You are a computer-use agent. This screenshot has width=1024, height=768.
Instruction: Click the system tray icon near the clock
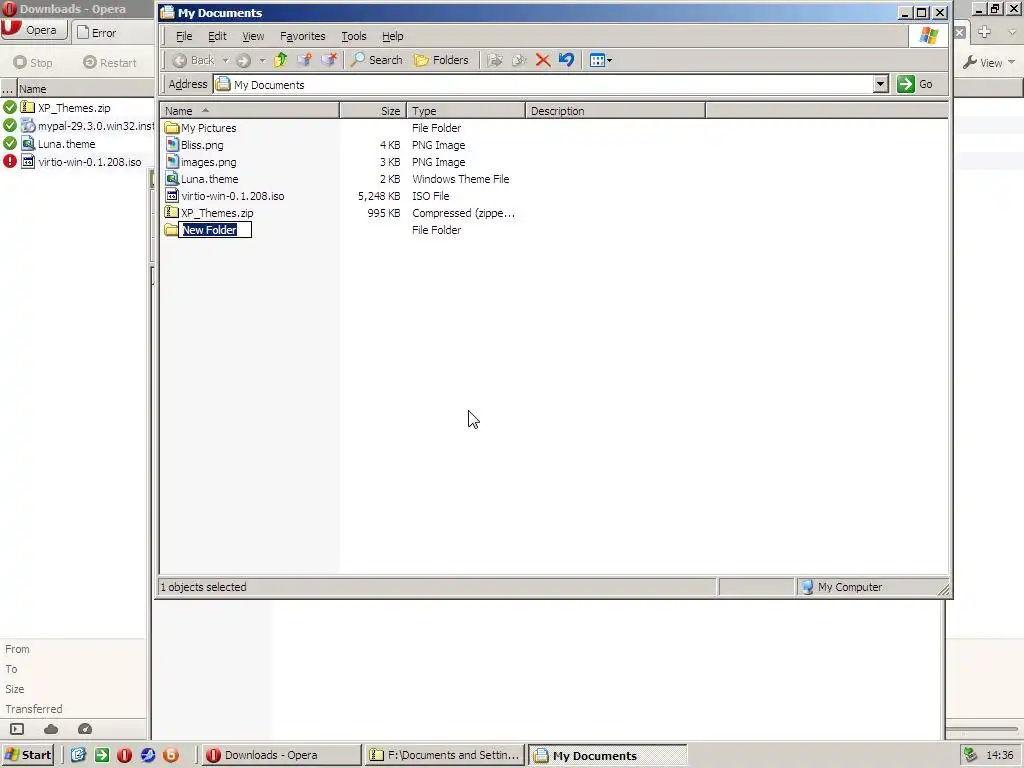[970, 755]
